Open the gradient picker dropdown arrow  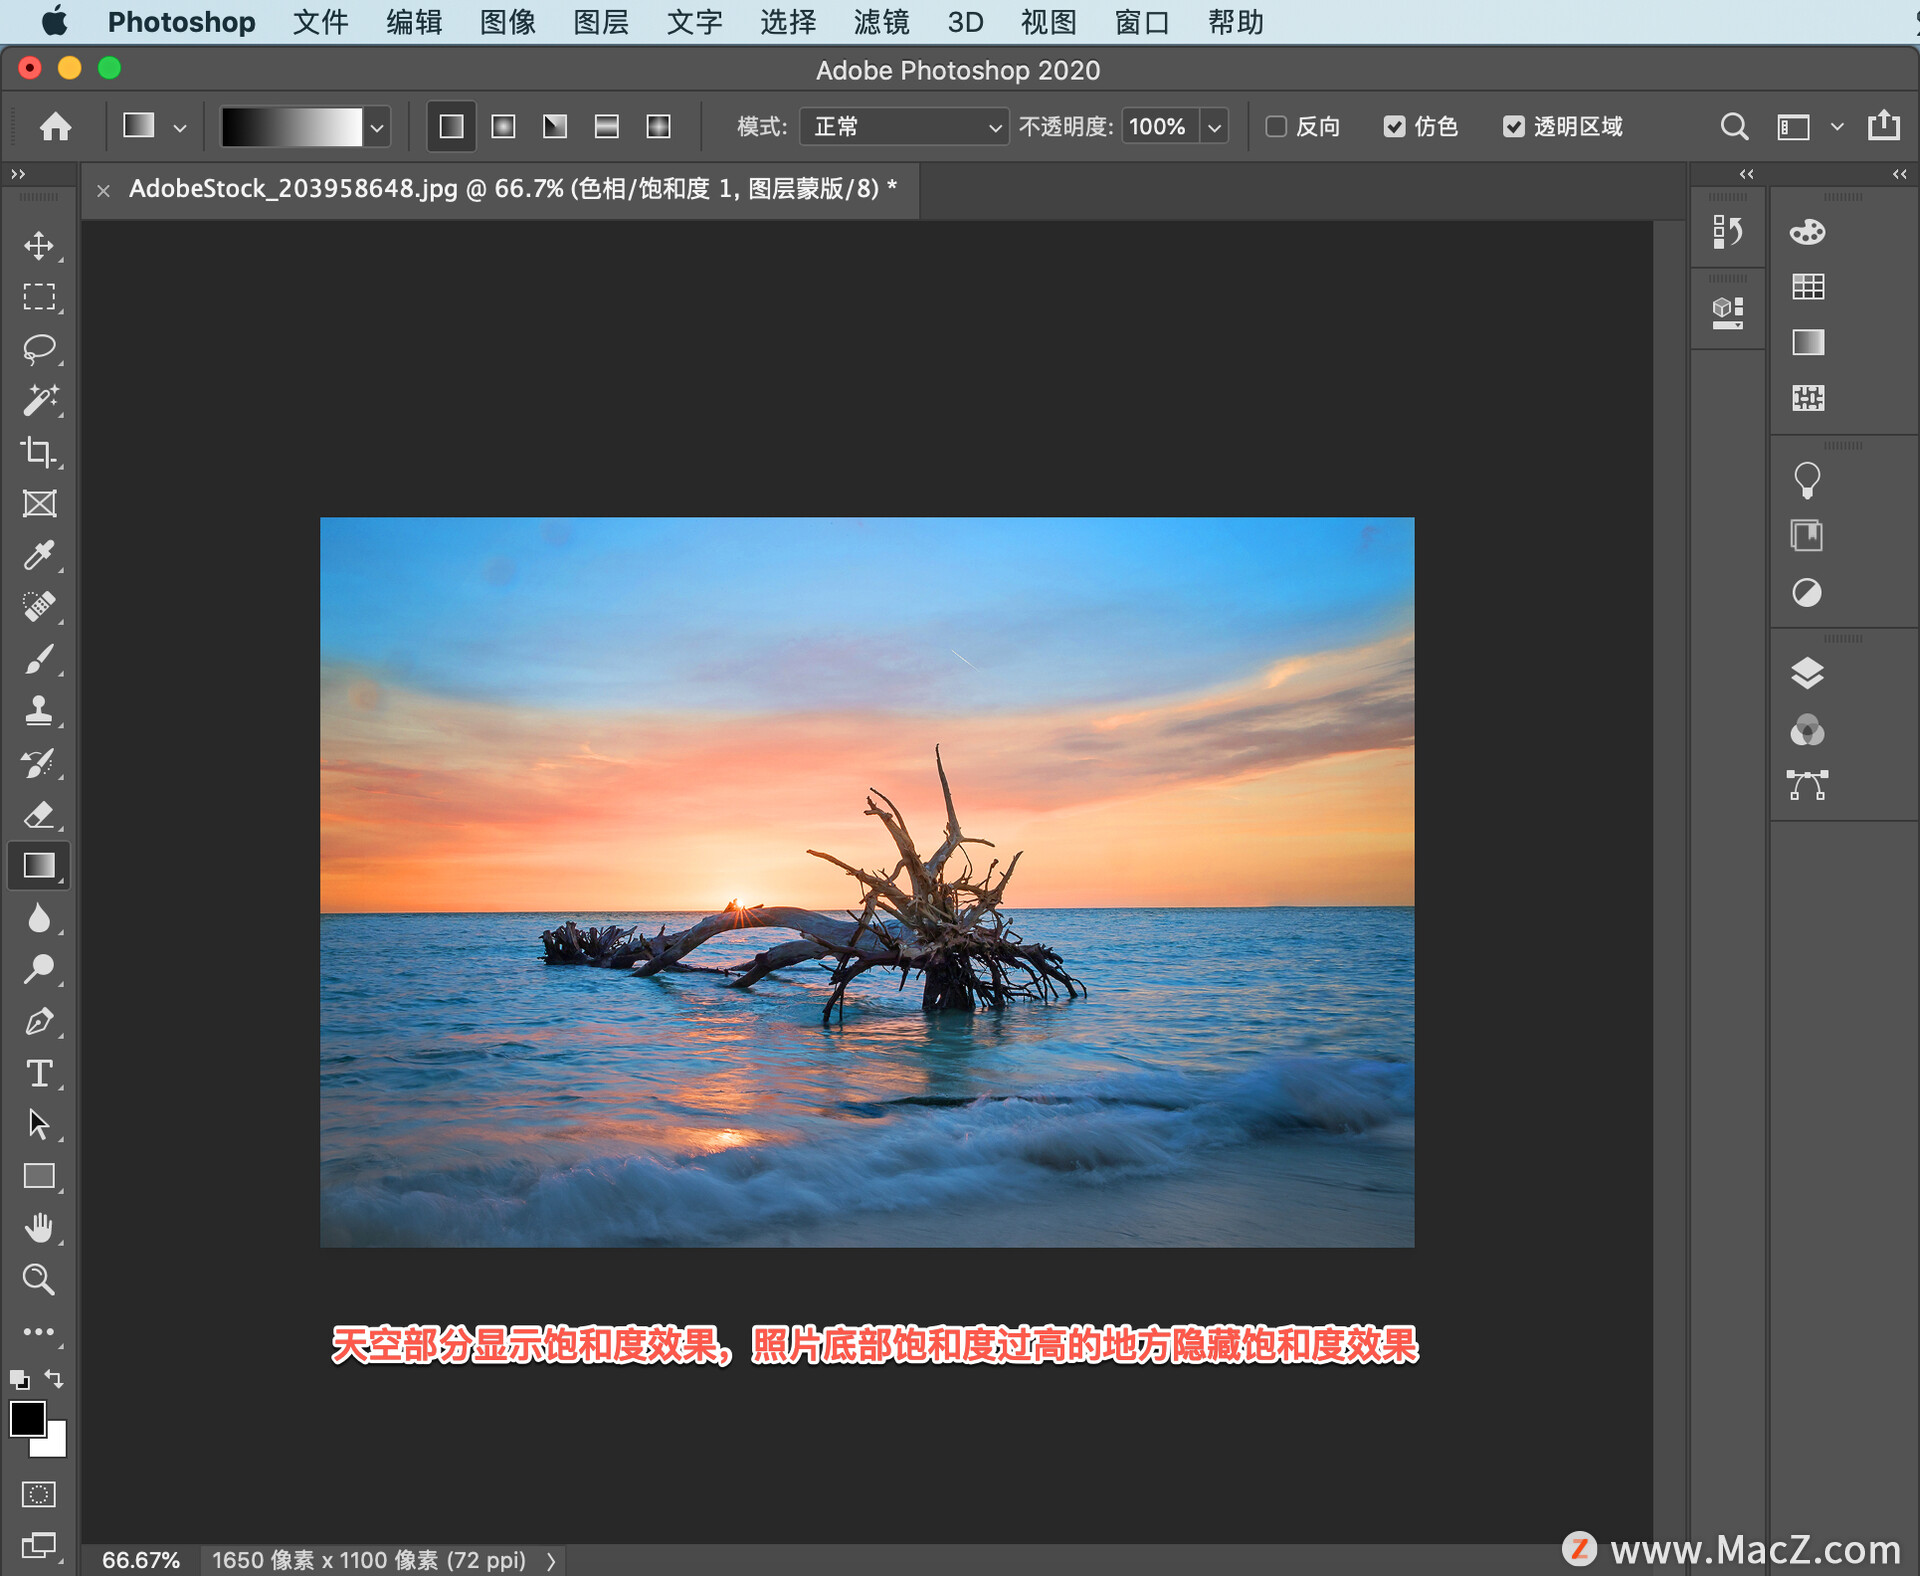(377, 128)
